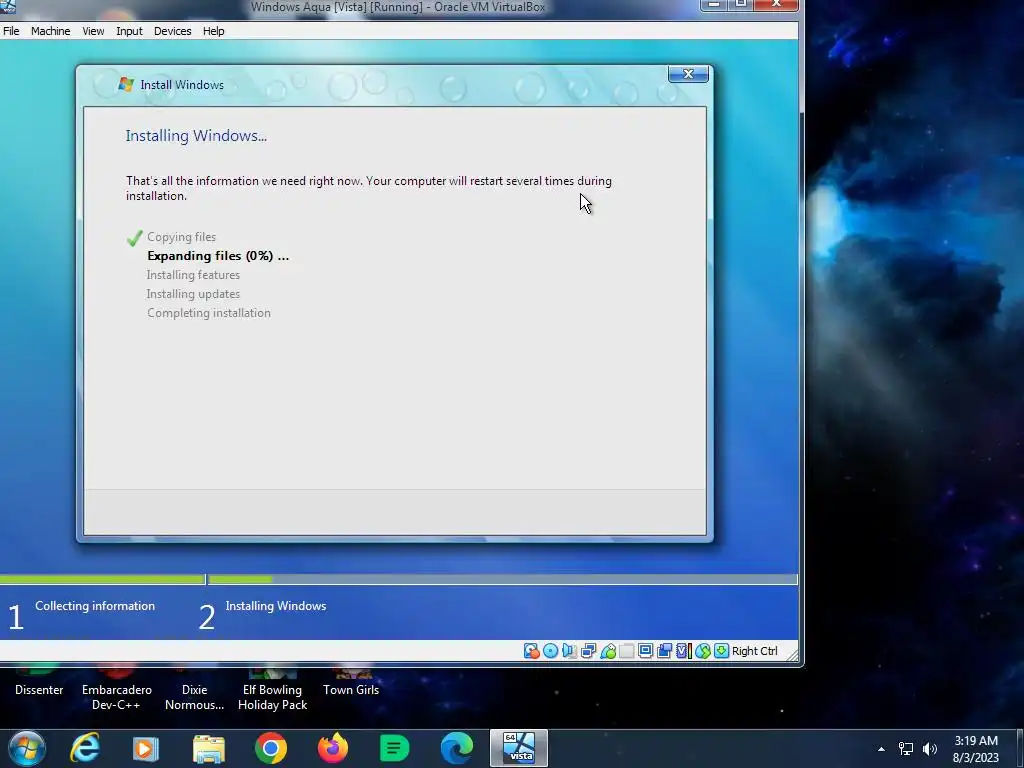Screen dimensions: 1024x768
Task: Click the Right Ctrl host key label
Action: (754, 650)
